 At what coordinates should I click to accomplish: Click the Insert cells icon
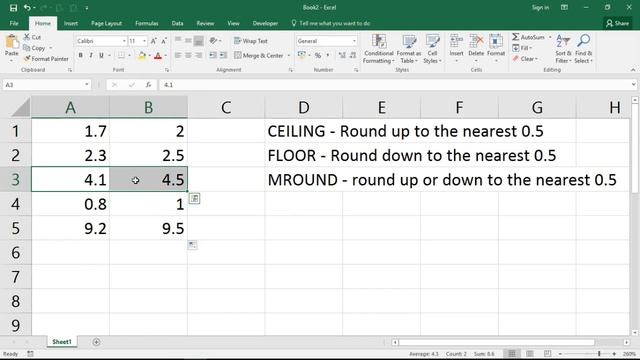pyautogui.click(x=456, y=42)
